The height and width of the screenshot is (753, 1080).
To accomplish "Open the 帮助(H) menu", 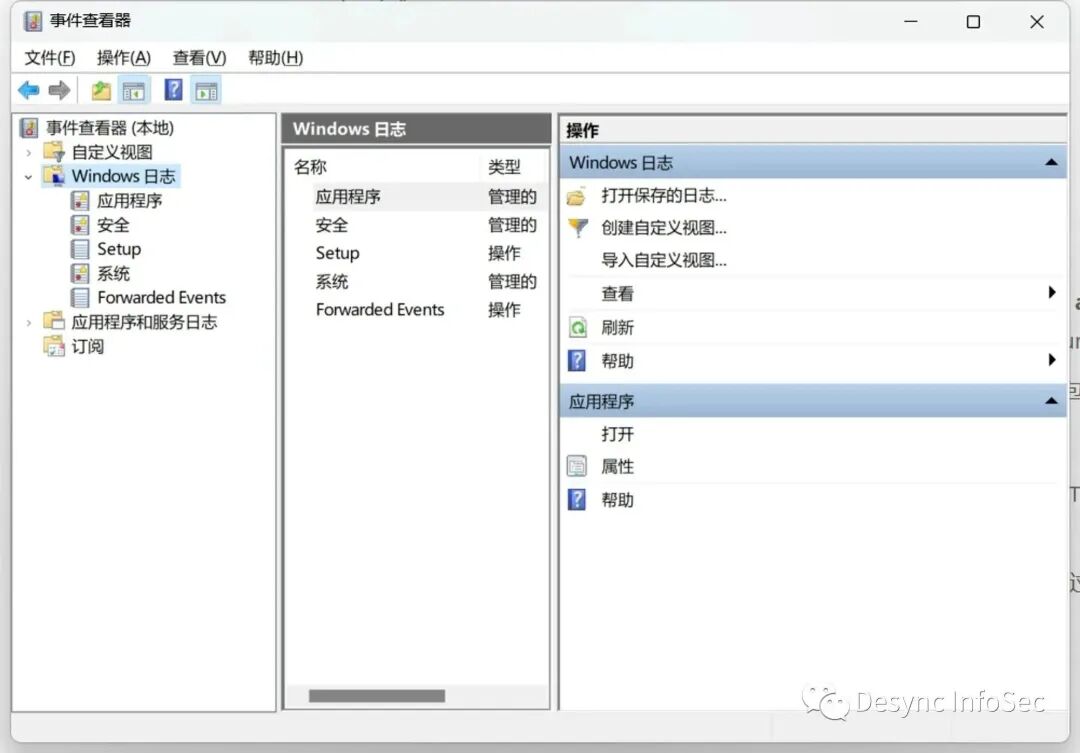I will (x=276, y=58).
